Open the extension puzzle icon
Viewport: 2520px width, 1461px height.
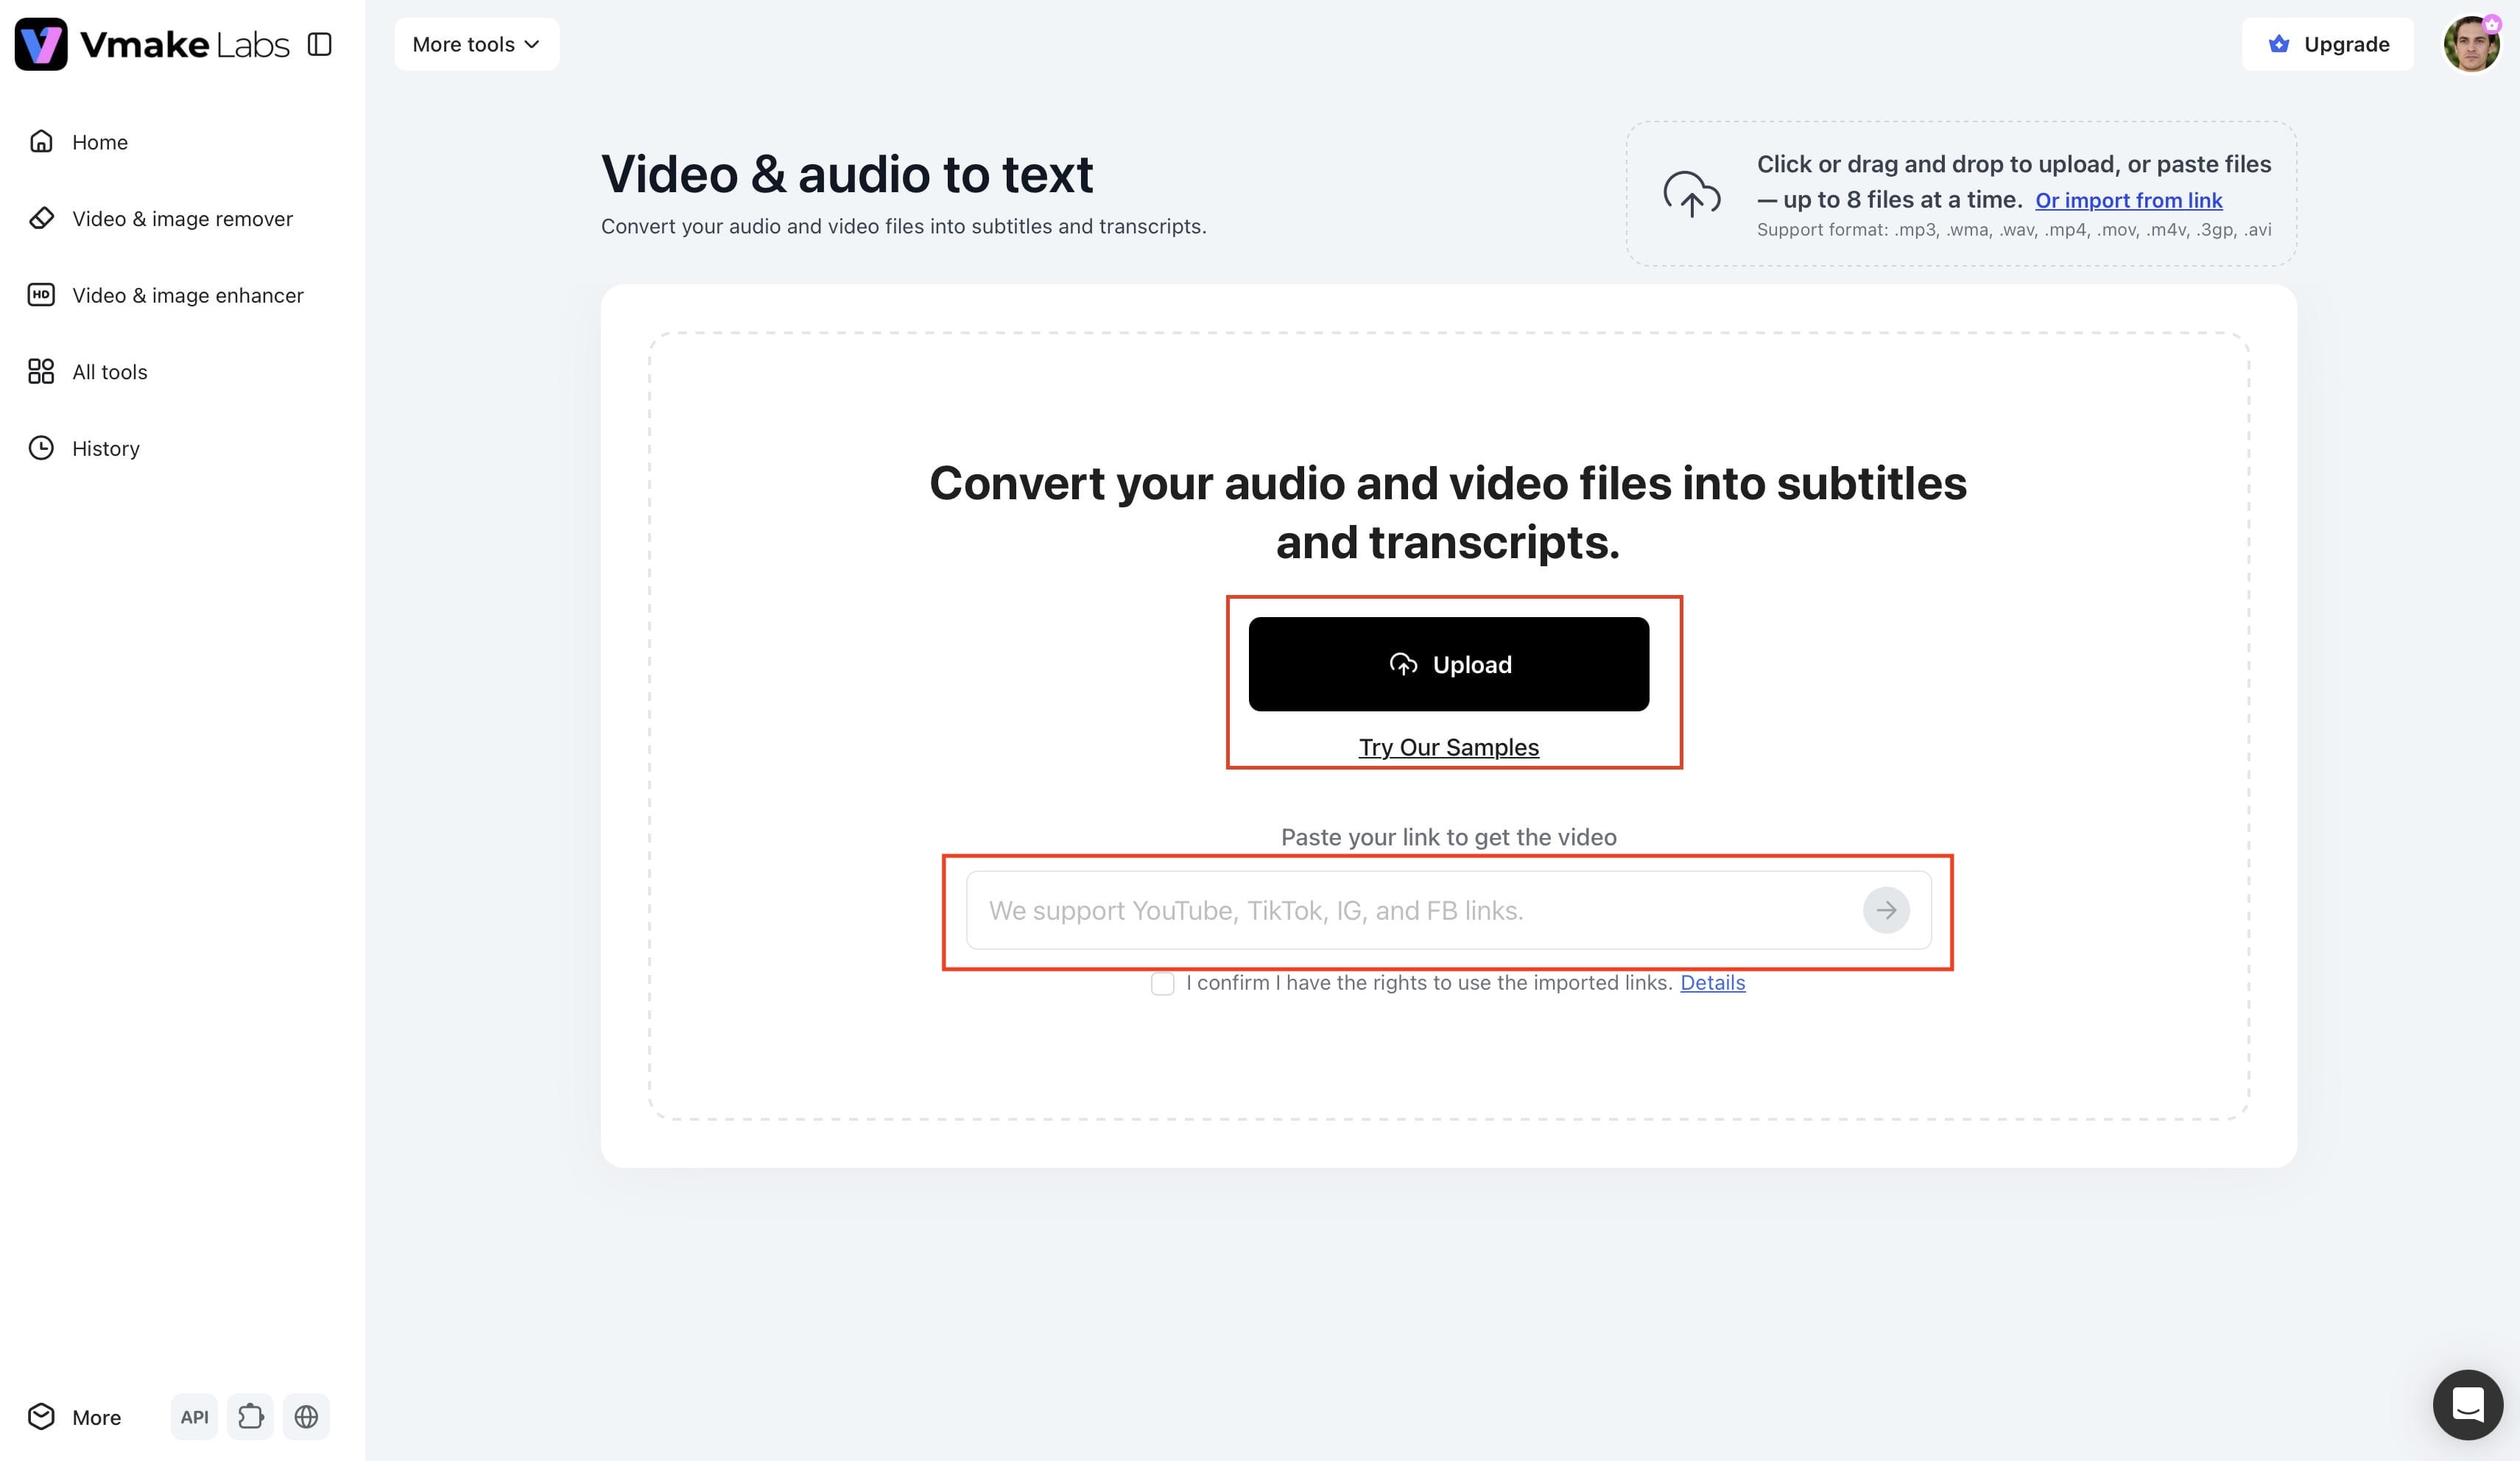250,1417
